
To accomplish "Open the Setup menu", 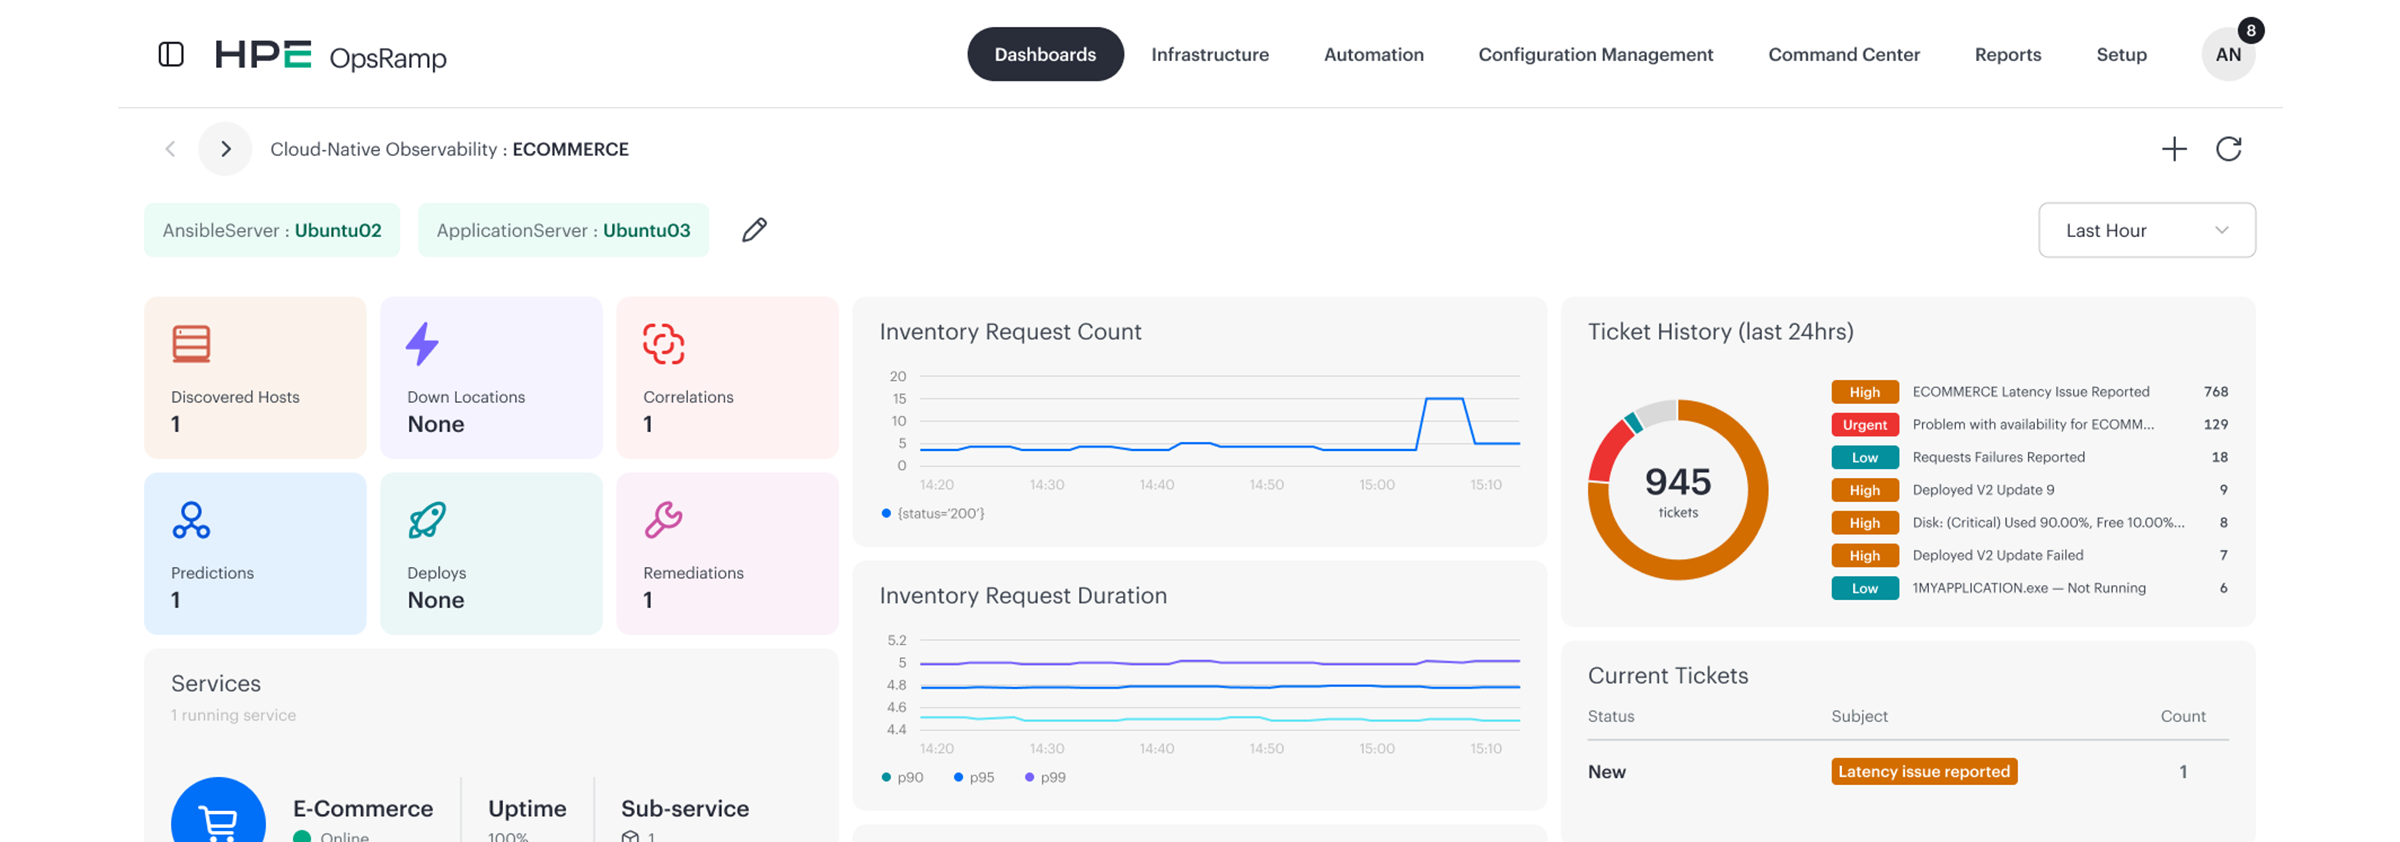I will 2122,55.
